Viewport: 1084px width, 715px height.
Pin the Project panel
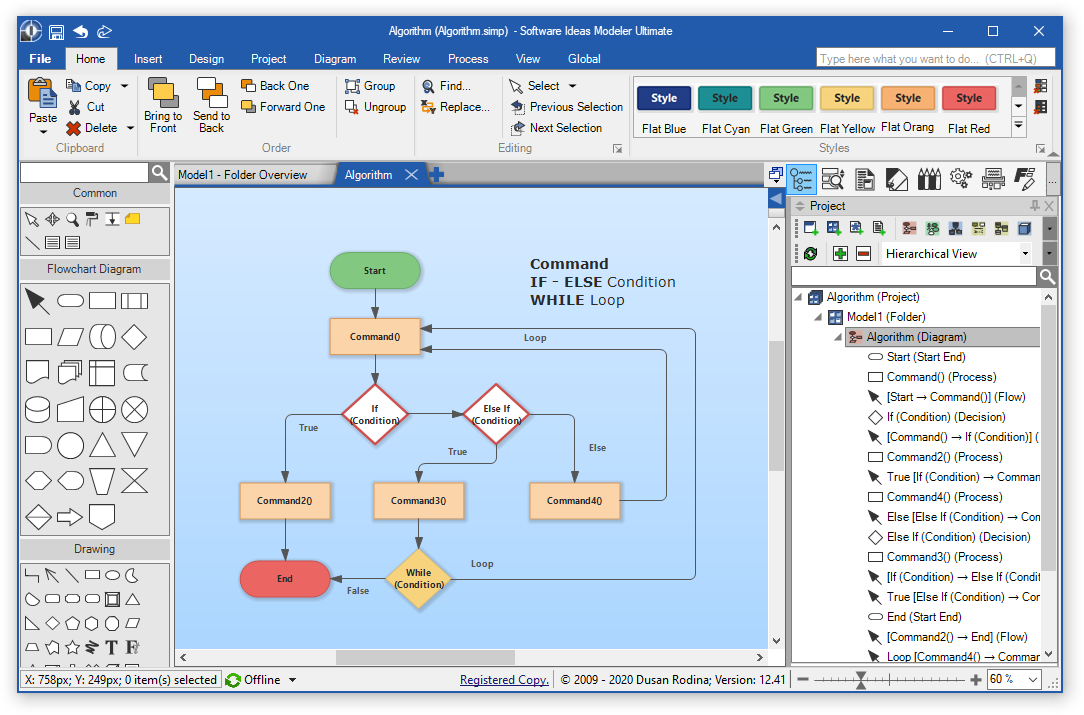(1034, 206)
